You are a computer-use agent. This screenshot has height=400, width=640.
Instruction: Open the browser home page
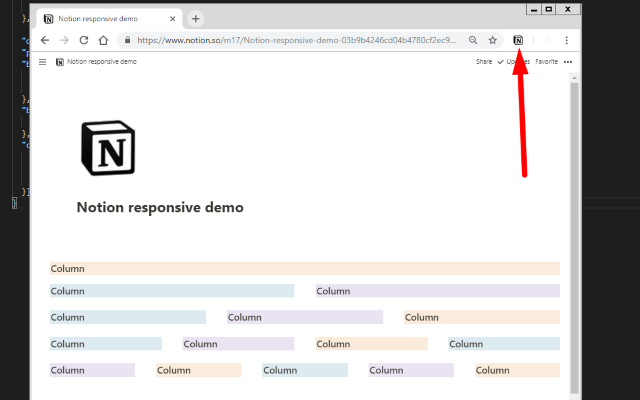pos(103,40)
